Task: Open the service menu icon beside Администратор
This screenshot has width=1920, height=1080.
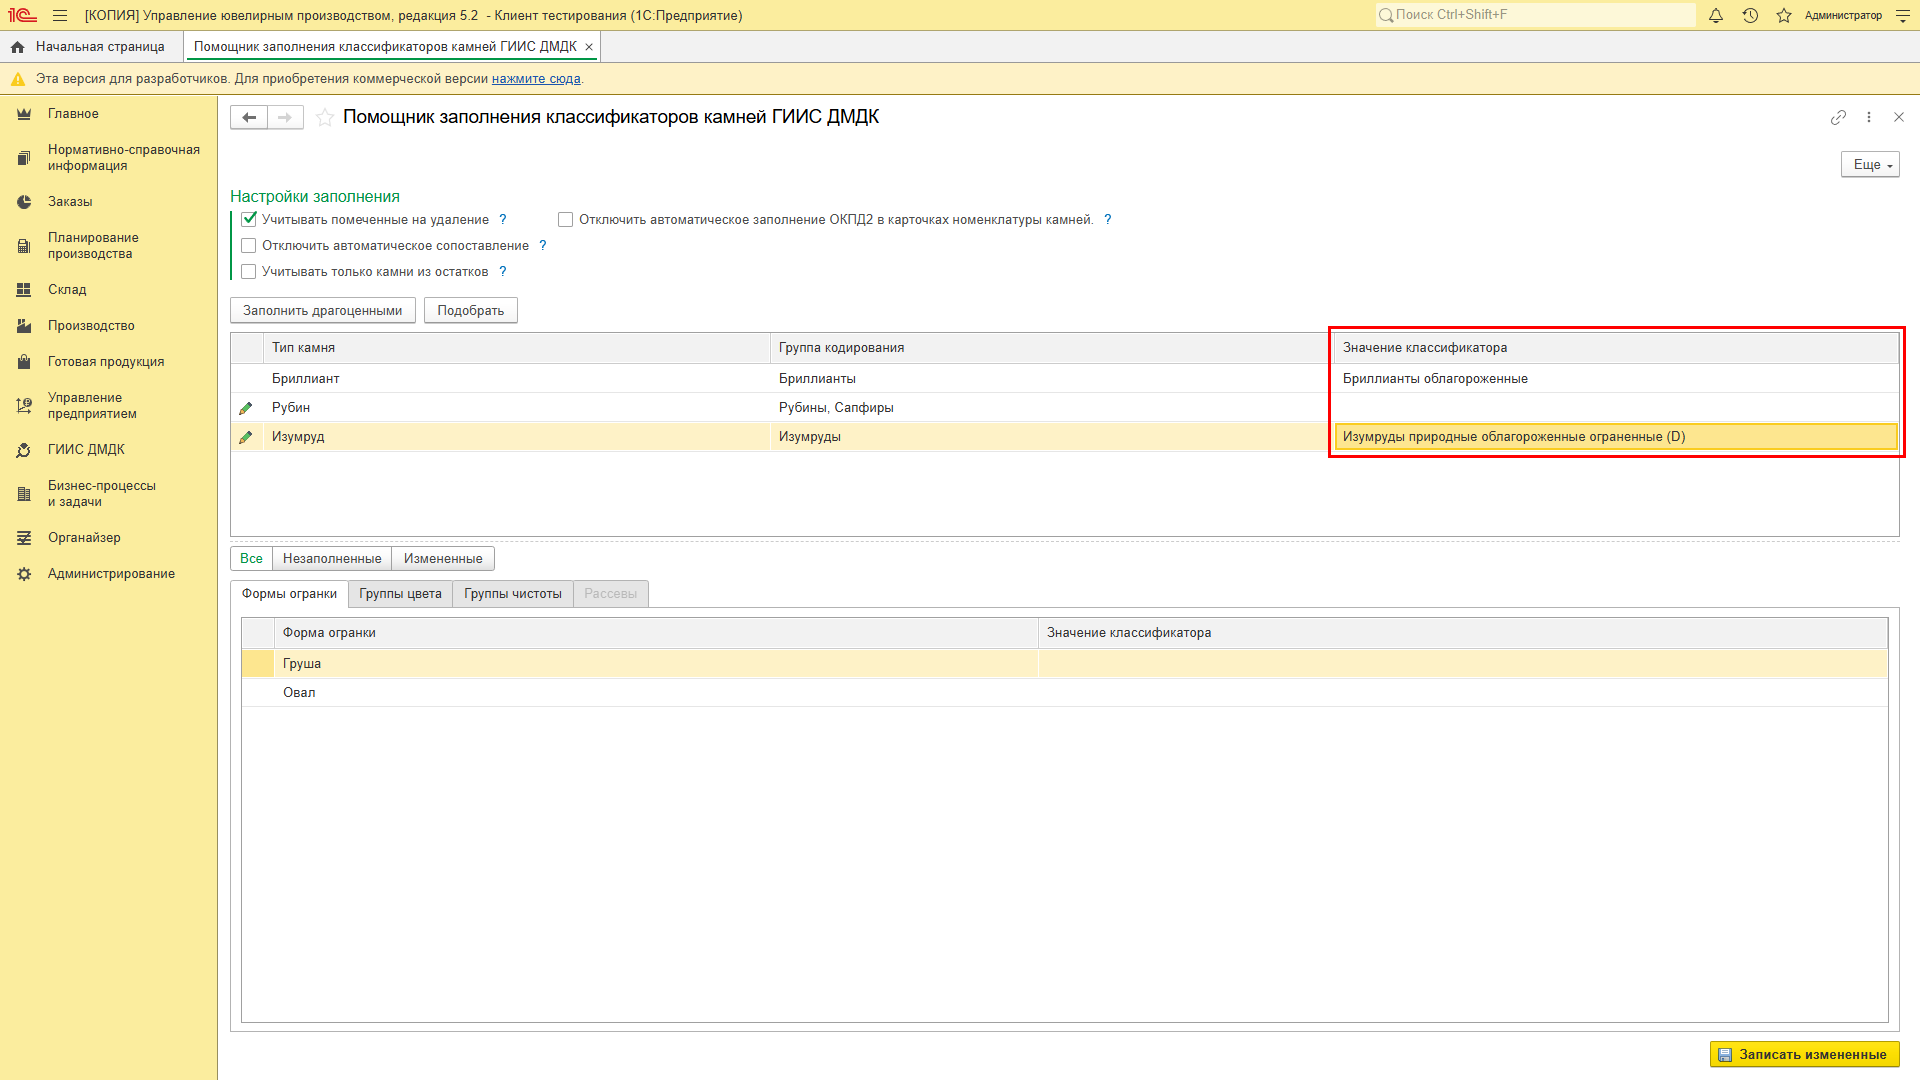Action: [x=1903, y=15]
